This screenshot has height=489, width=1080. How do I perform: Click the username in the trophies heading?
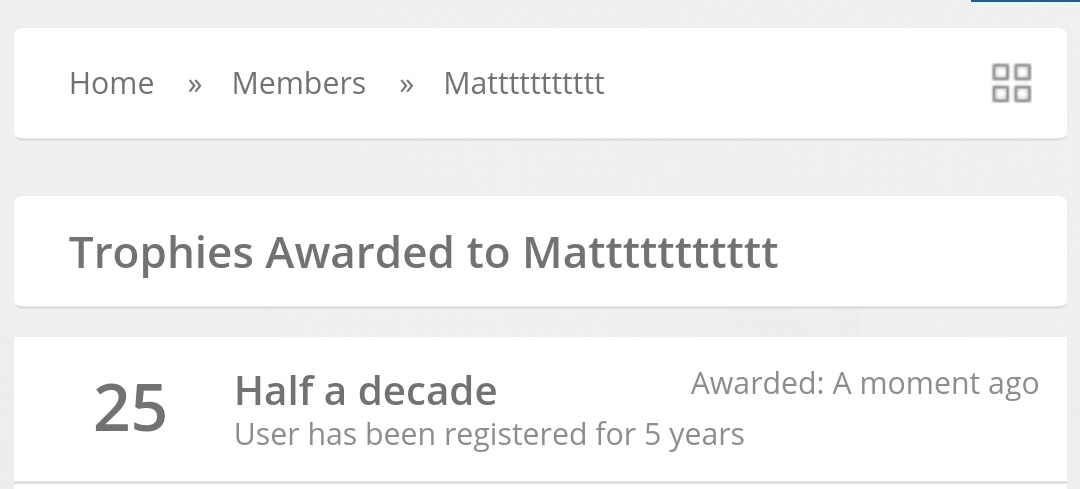pos(650,252)
